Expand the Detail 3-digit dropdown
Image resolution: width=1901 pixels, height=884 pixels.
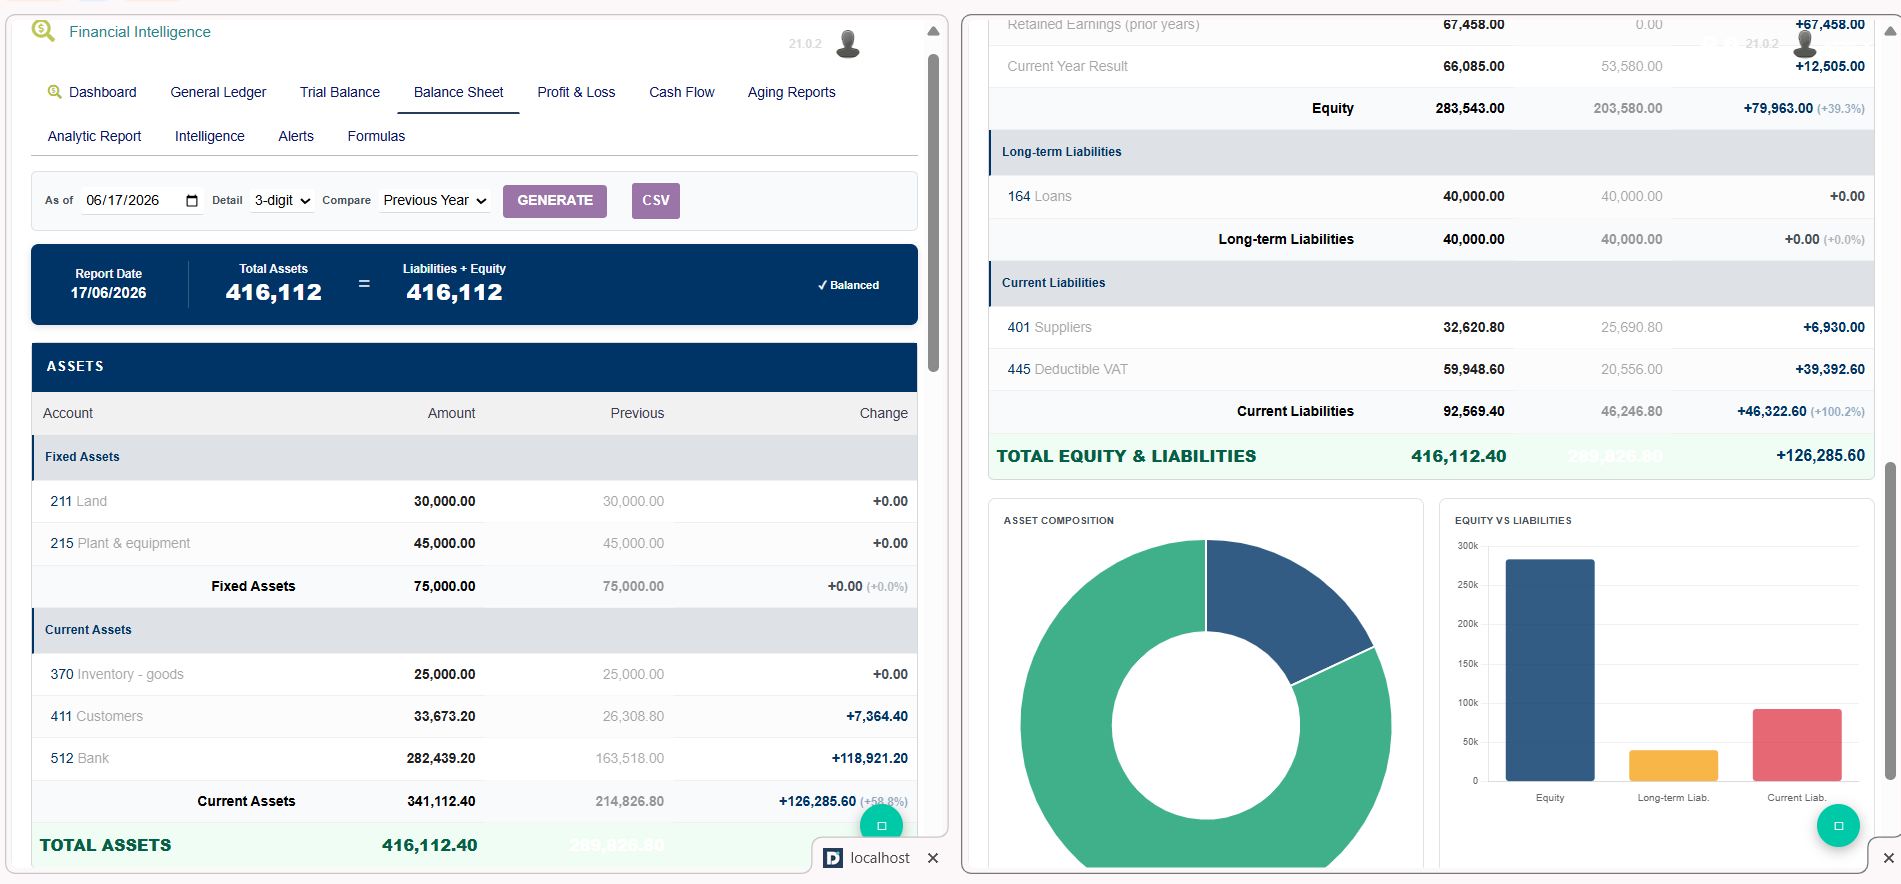tap(283, 201)
